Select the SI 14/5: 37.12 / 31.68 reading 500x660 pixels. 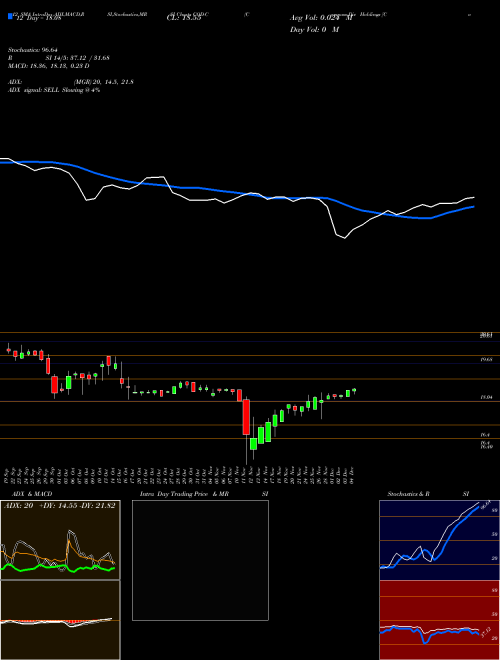coord(78,58)
